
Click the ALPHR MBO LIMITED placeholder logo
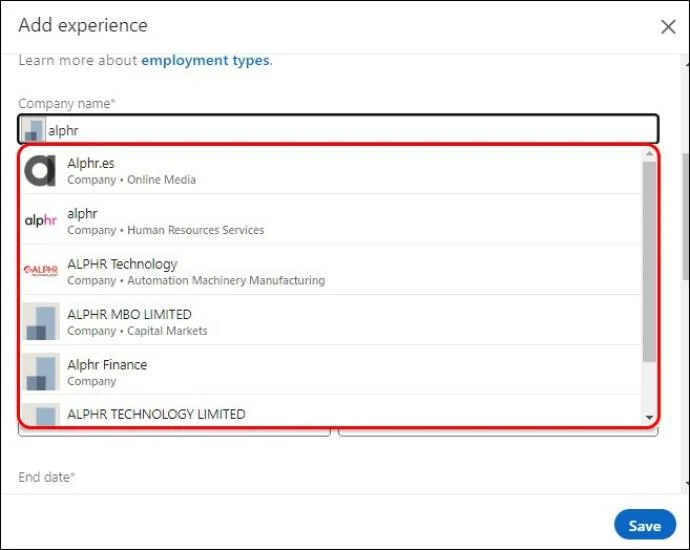point(40,321)
